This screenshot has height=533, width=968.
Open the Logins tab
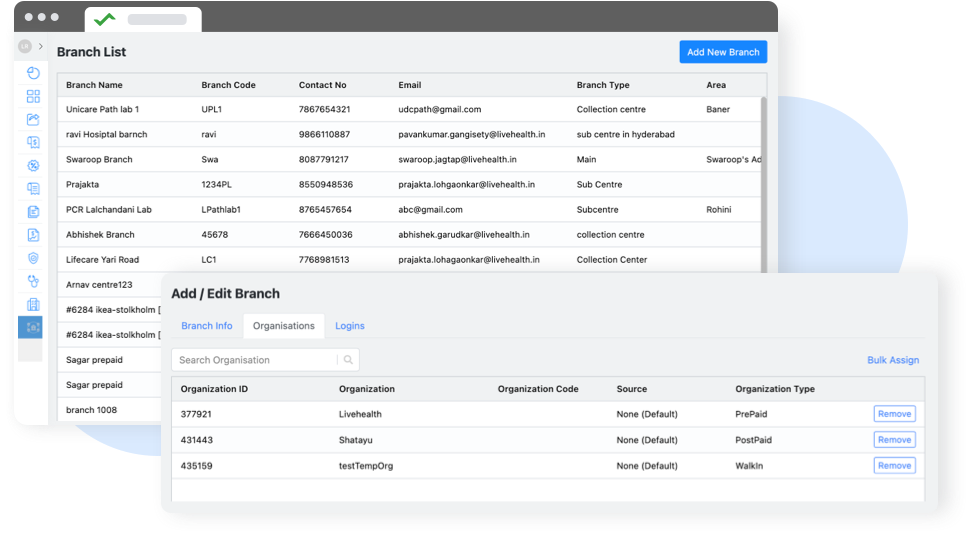click(350, 326)
